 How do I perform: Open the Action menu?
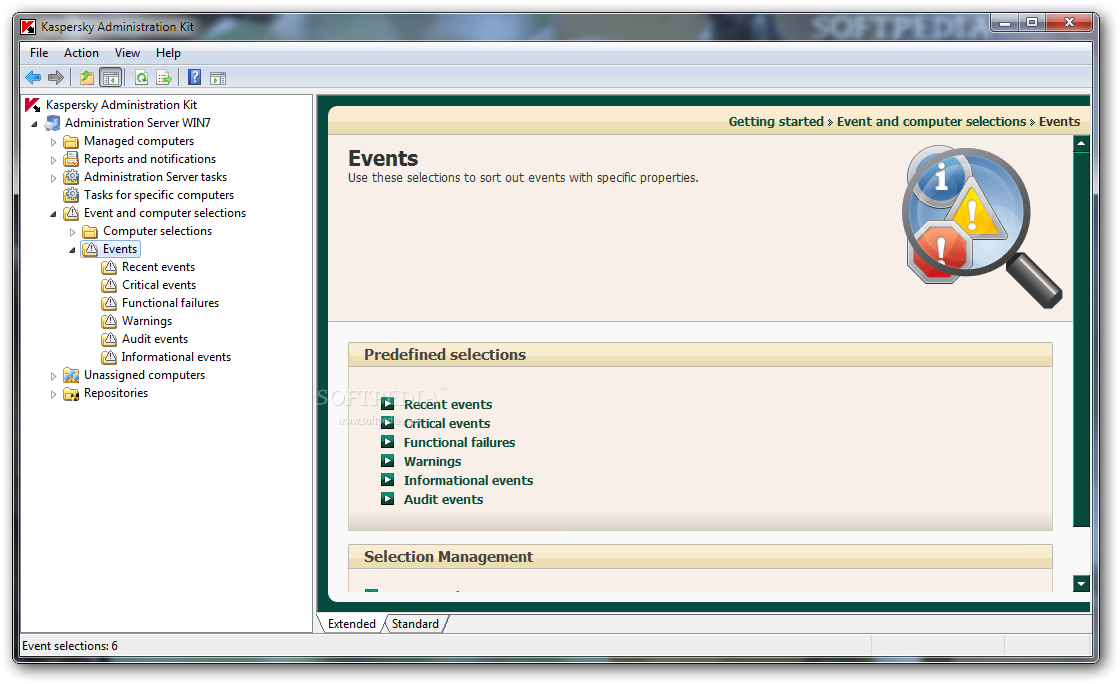[81, 53]
